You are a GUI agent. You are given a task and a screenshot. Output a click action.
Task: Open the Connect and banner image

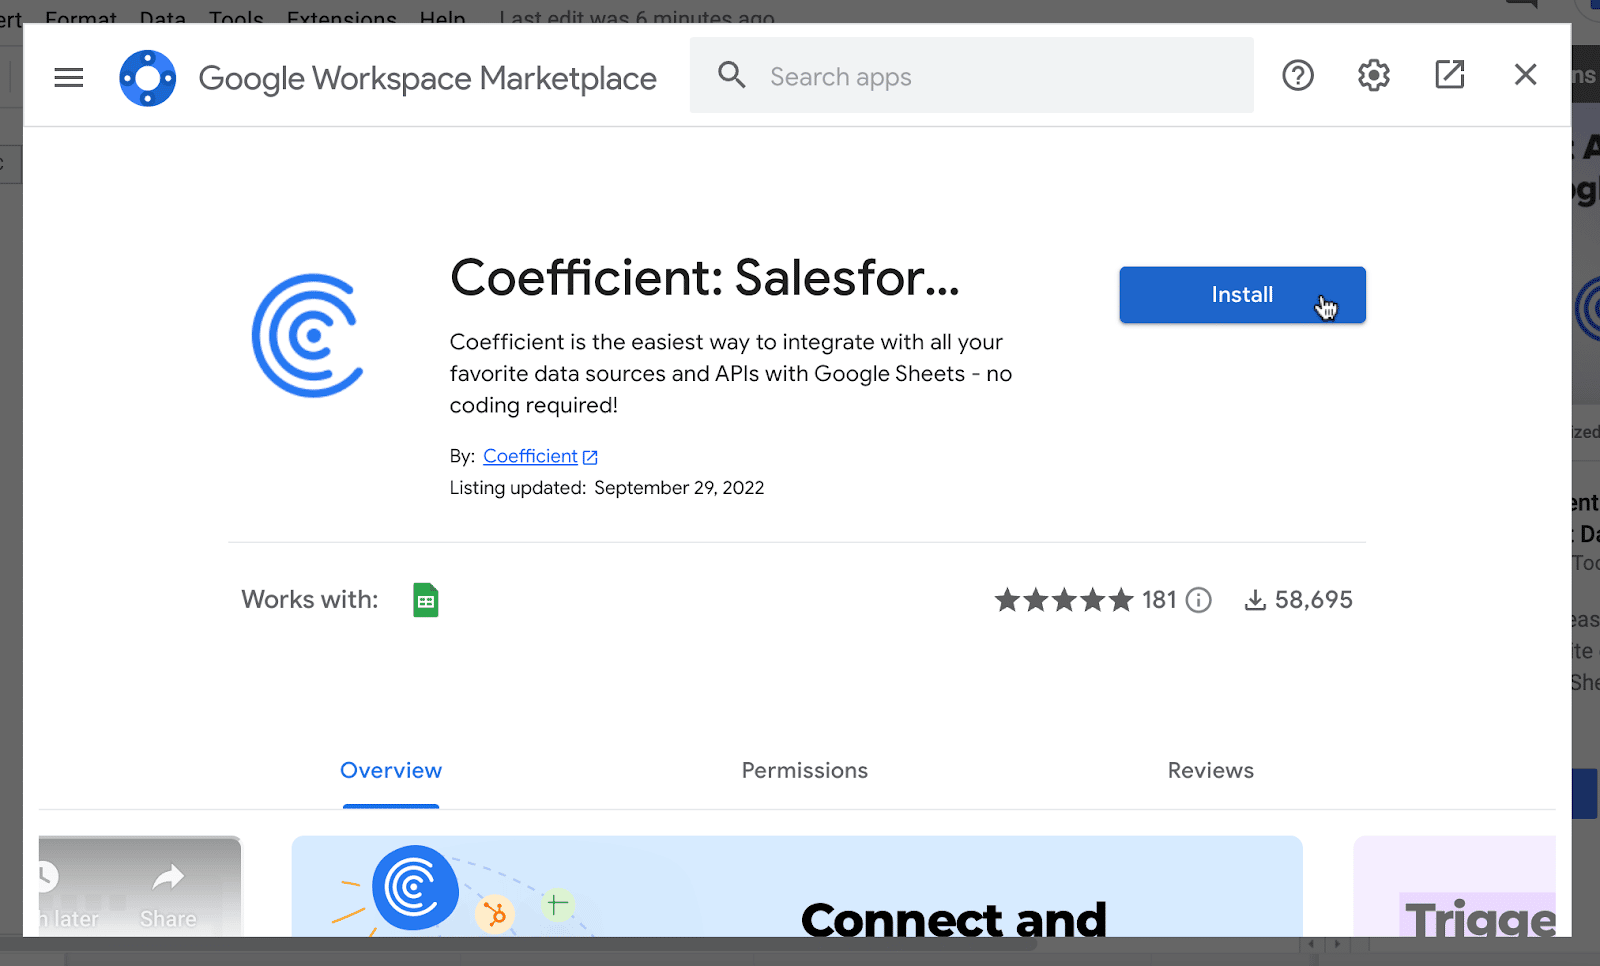click(797, 886)
